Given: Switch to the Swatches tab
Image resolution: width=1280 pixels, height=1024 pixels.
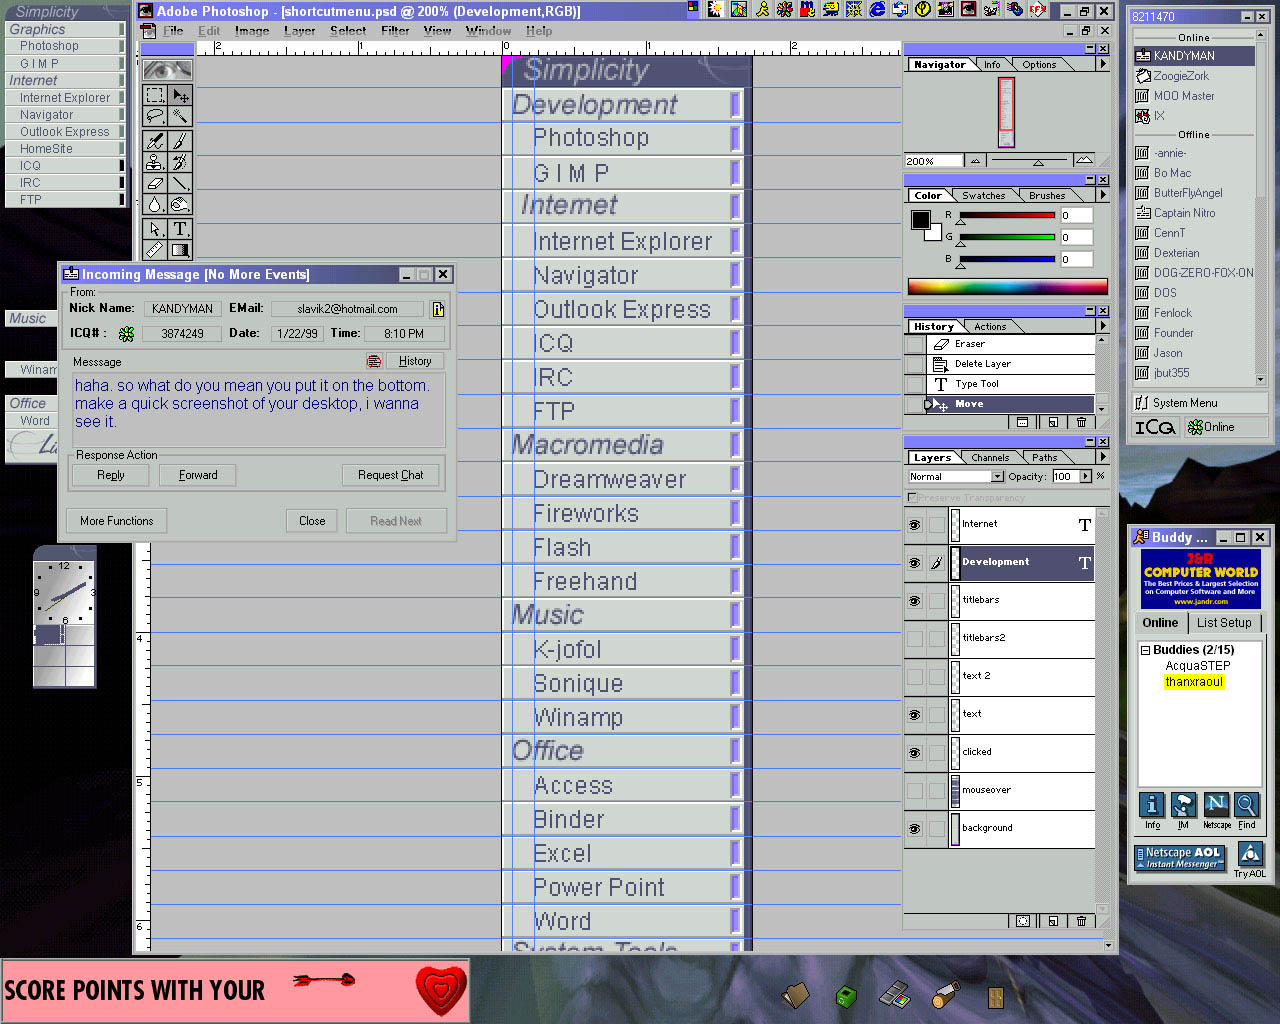Looking at the screenshot, I should tap(984, 196).
